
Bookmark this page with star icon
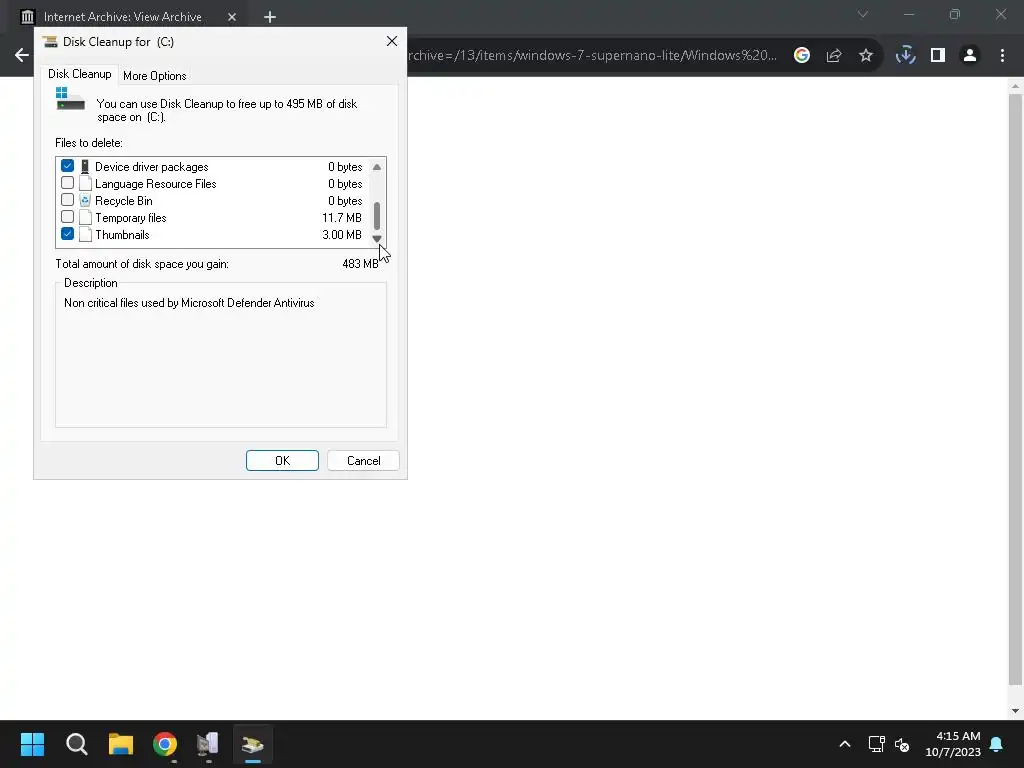click(866, 55)
